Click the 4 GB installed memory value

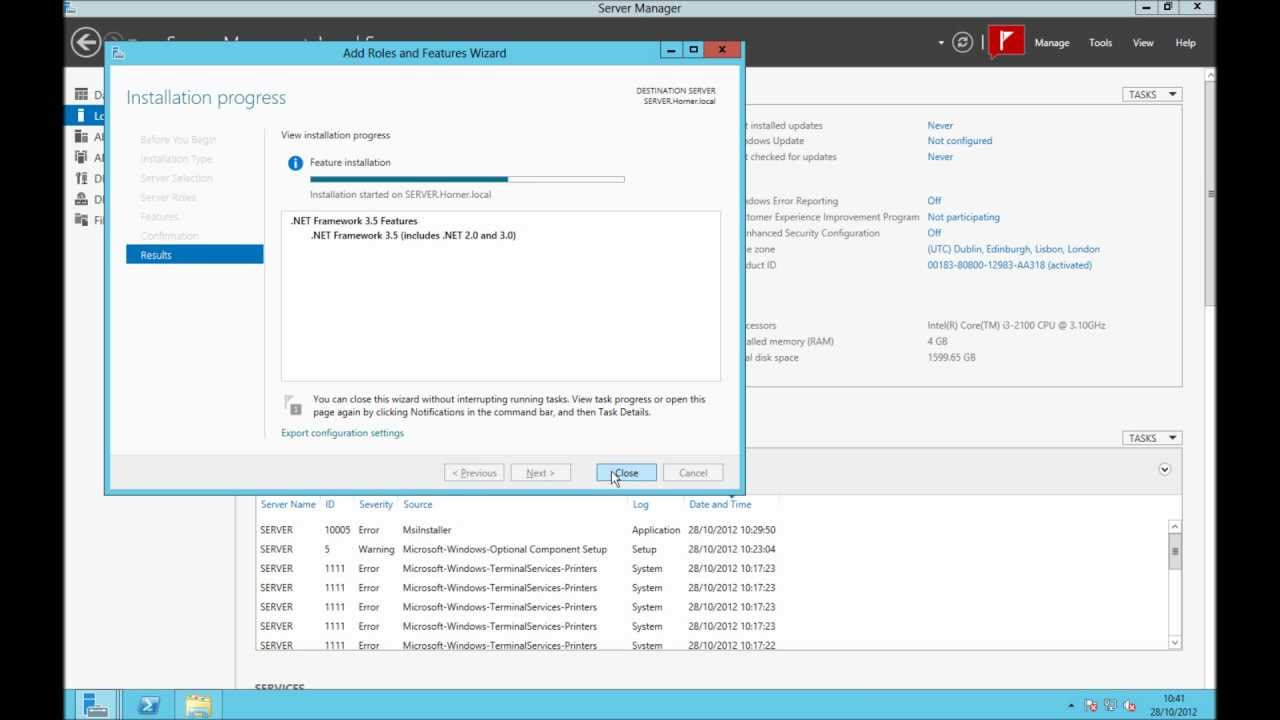point(937,341)
